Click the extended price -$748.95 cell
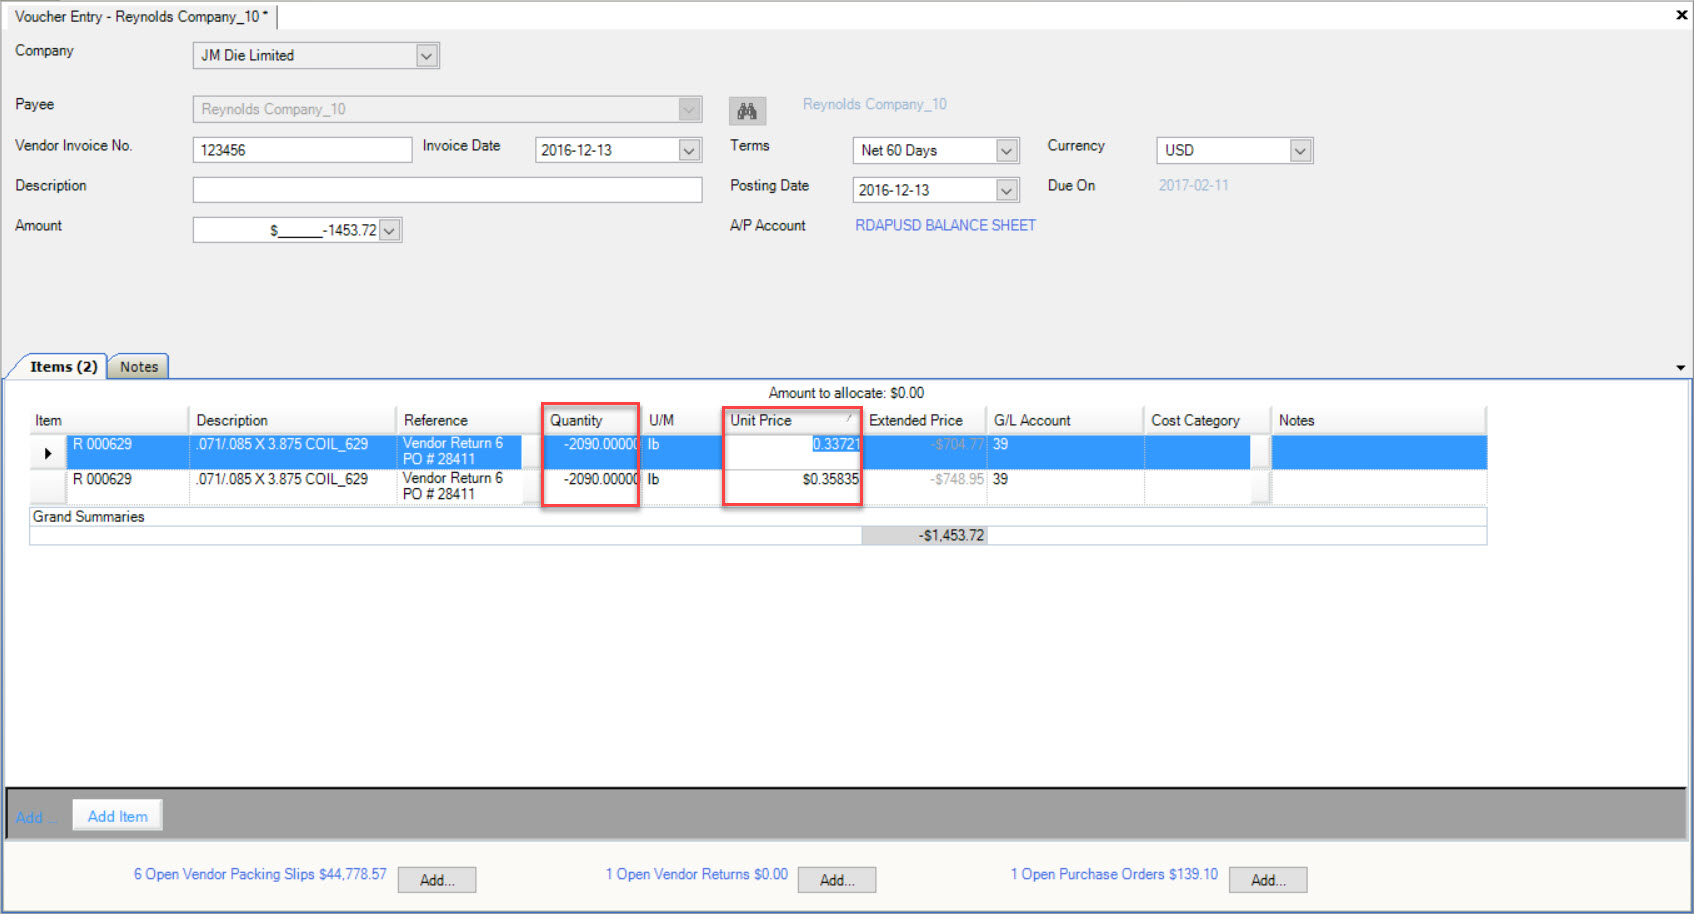This screenshot has width=1694, height=914. click(924, 486)
